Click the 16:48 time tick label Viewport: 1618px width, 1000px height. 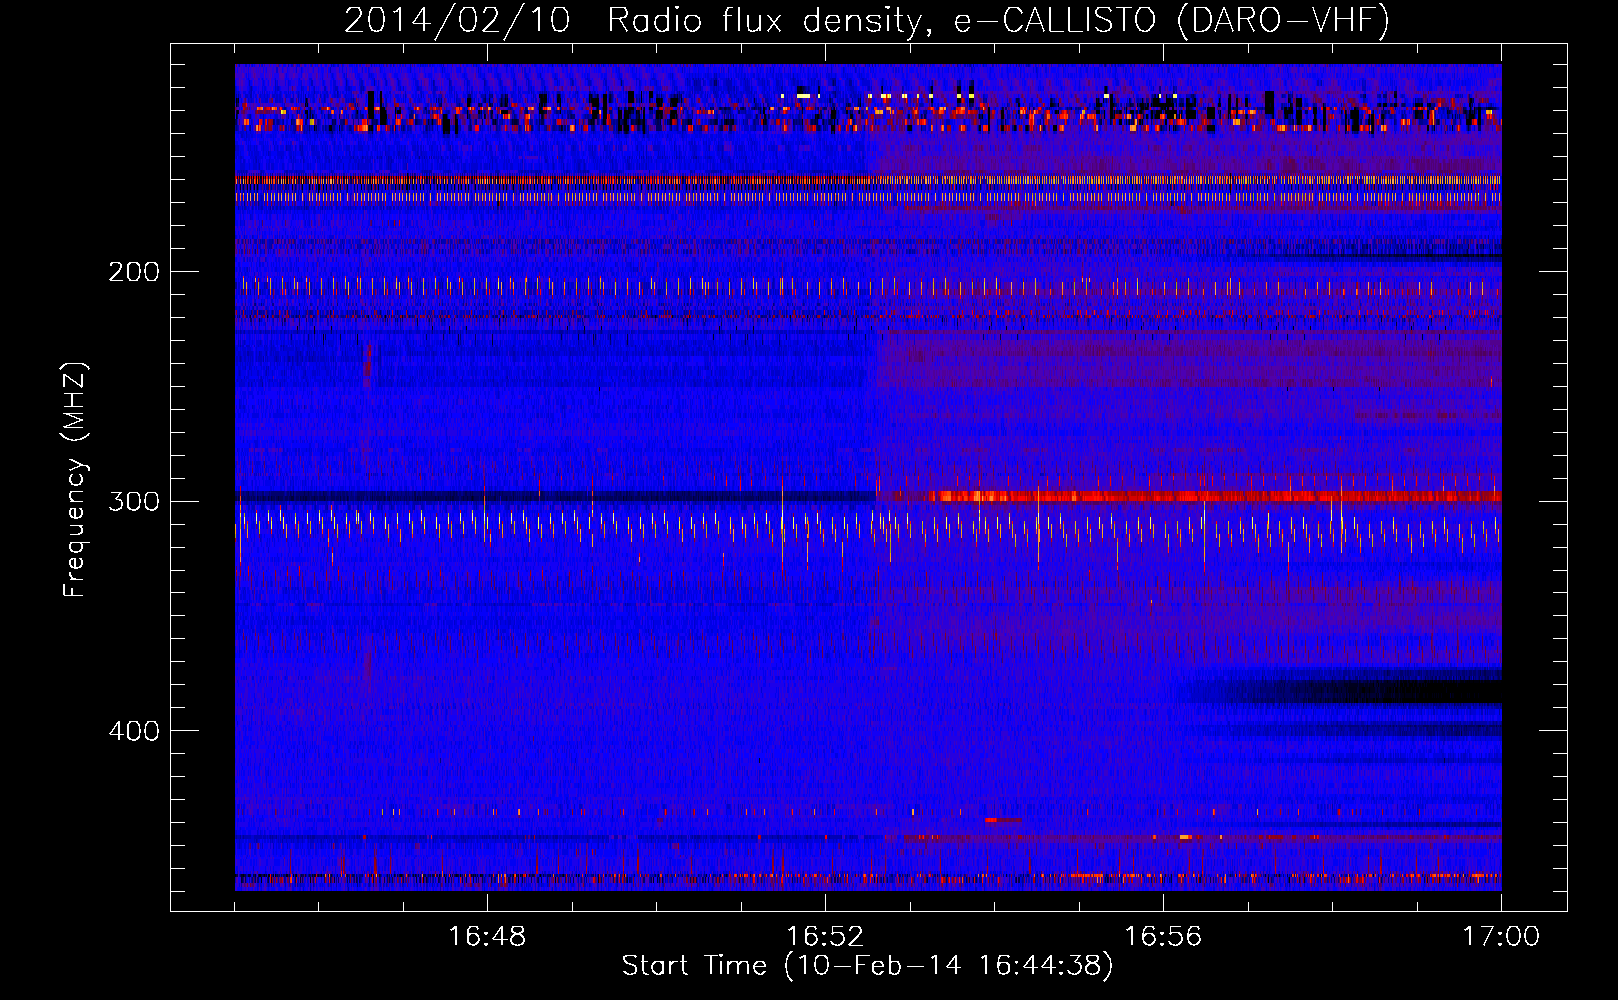[487, 937]
